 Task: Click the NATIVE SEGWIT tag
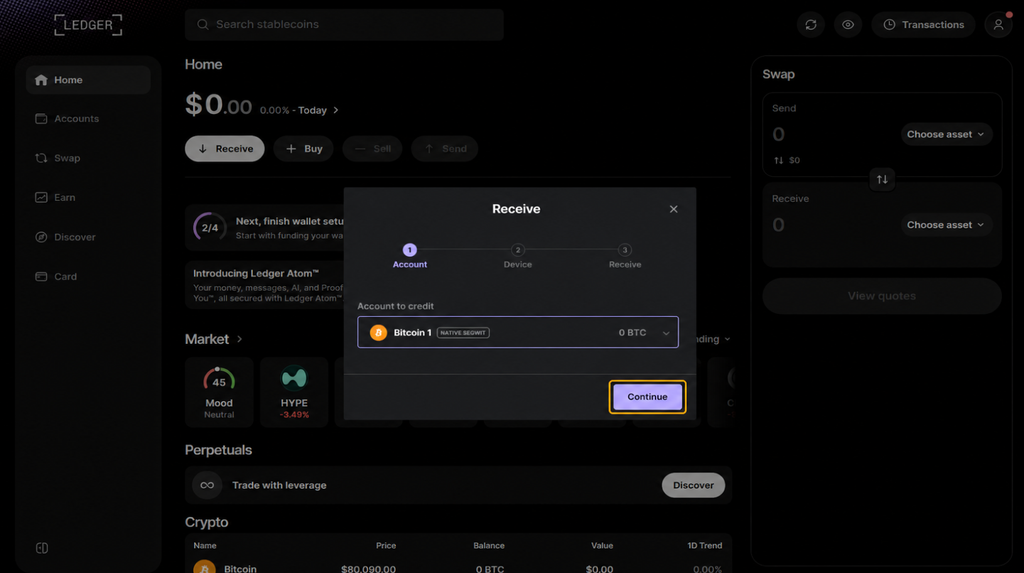[463, 333]
